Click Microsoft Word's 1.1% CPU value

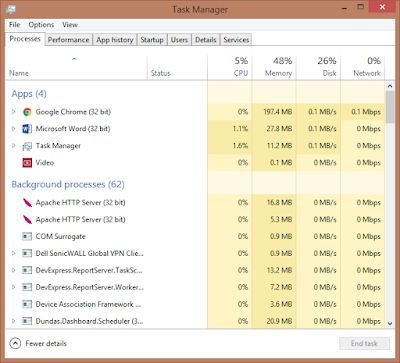tap(240, 129)
